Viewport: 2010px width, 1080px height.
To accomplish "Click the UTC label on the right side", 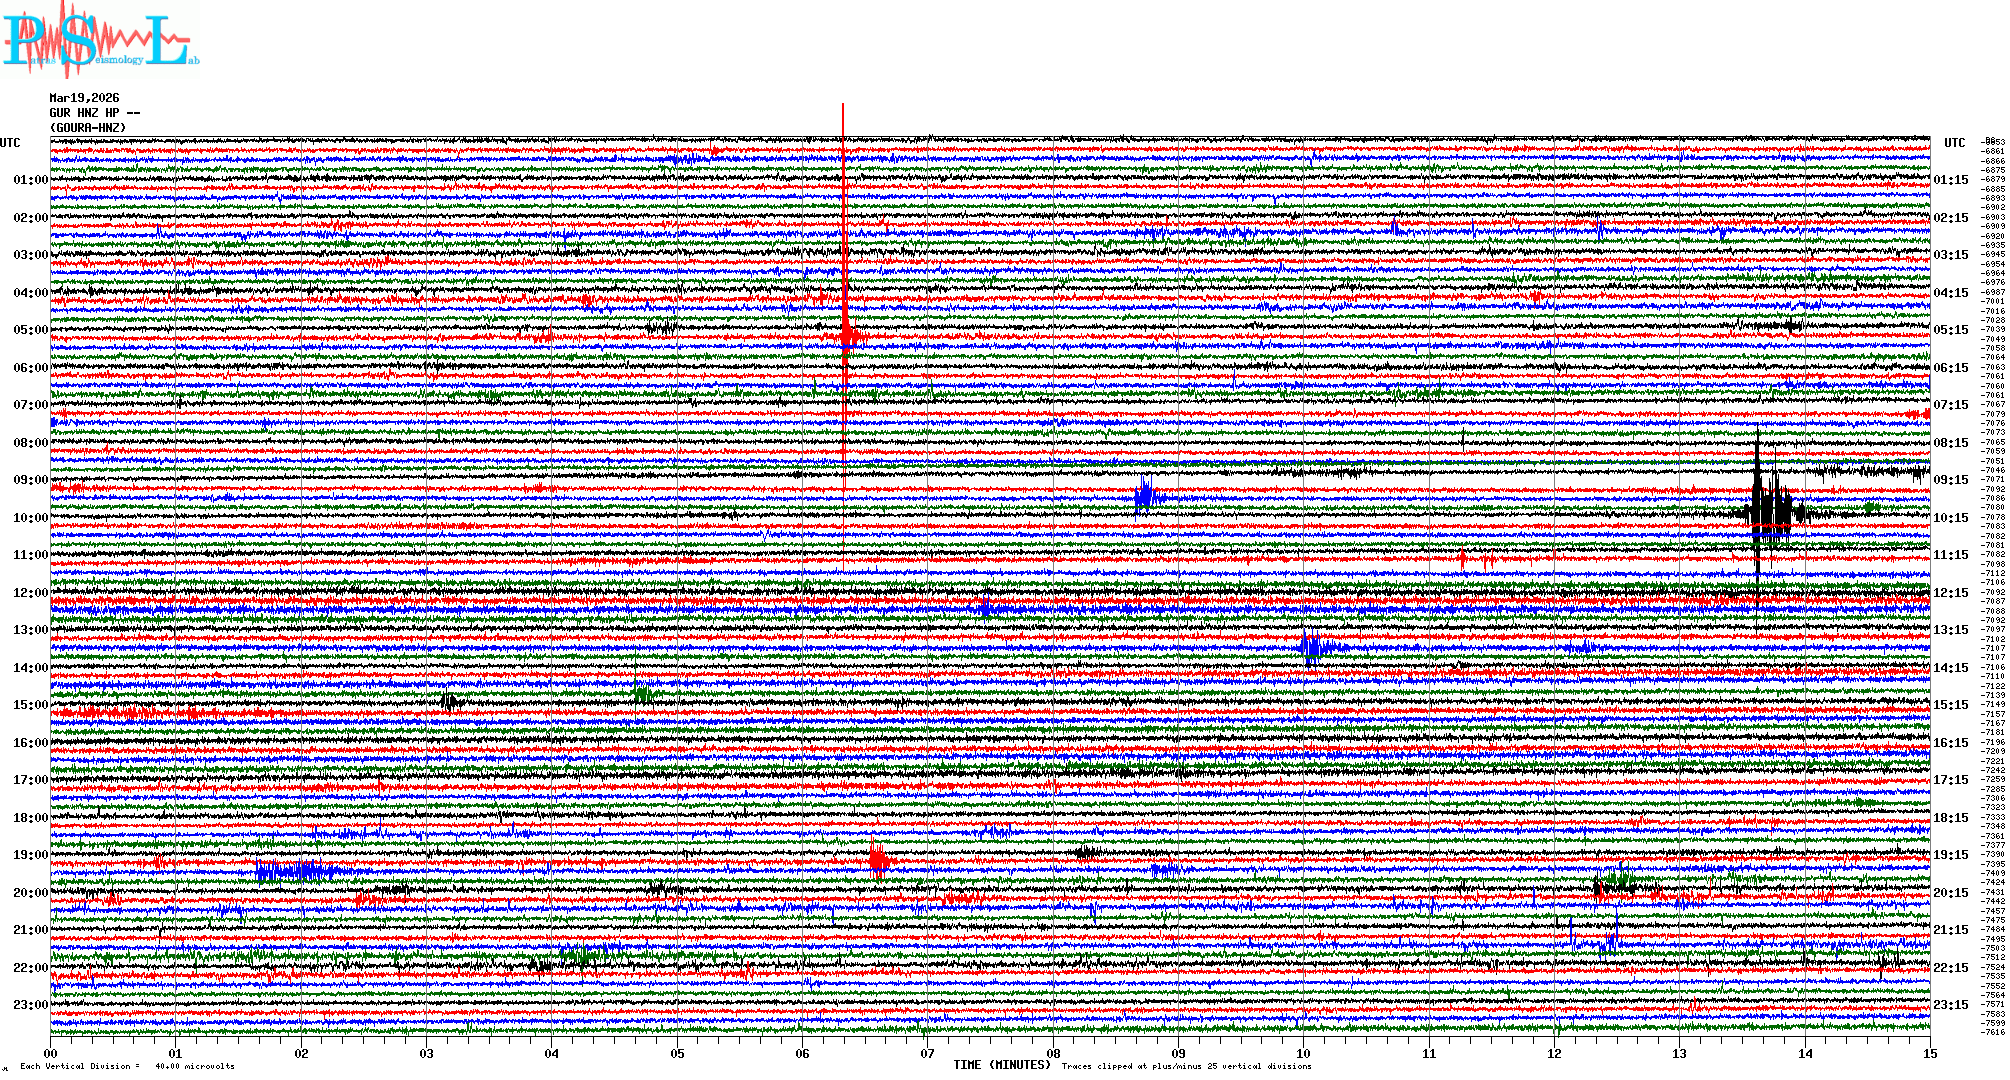I will 1954,143.
